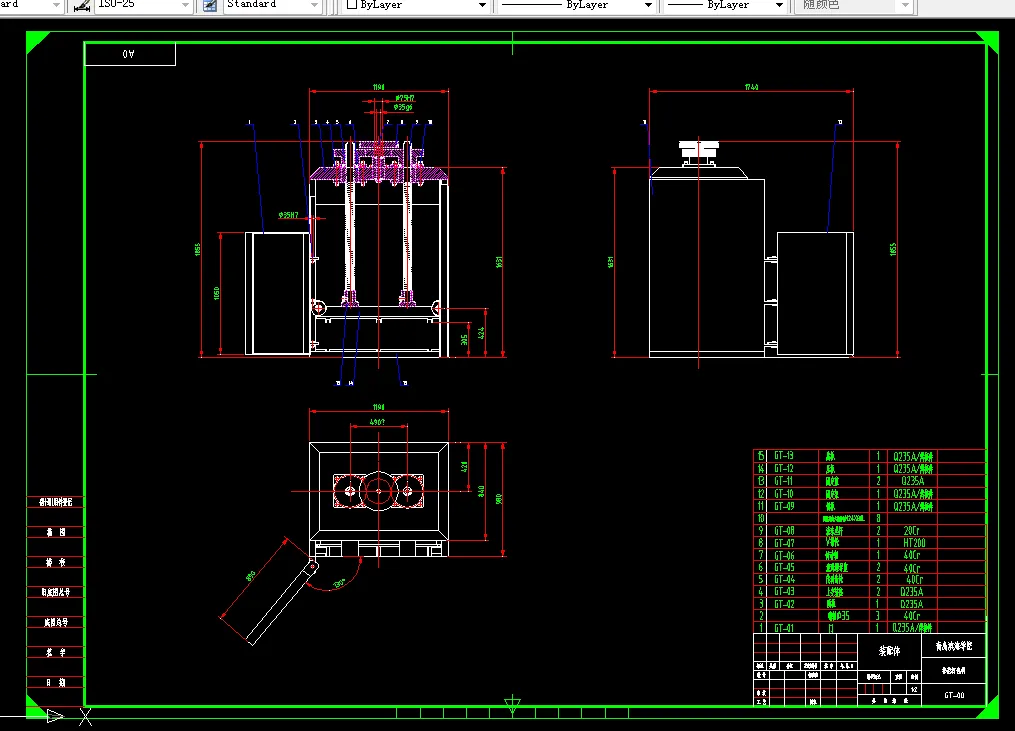Click the UCS arrow icon at drawing corner
Screen dimensions: 1015x731
point(55,716)
